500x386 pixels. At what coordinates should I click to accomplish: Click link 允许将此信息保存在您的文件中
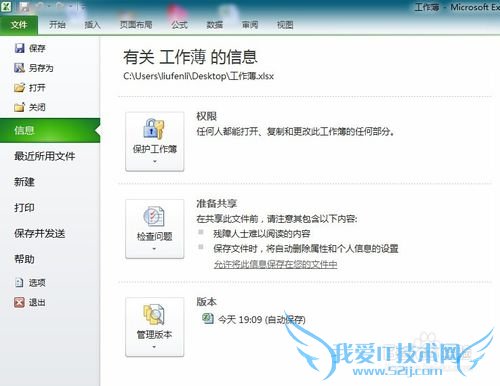(x=275, y=264)
